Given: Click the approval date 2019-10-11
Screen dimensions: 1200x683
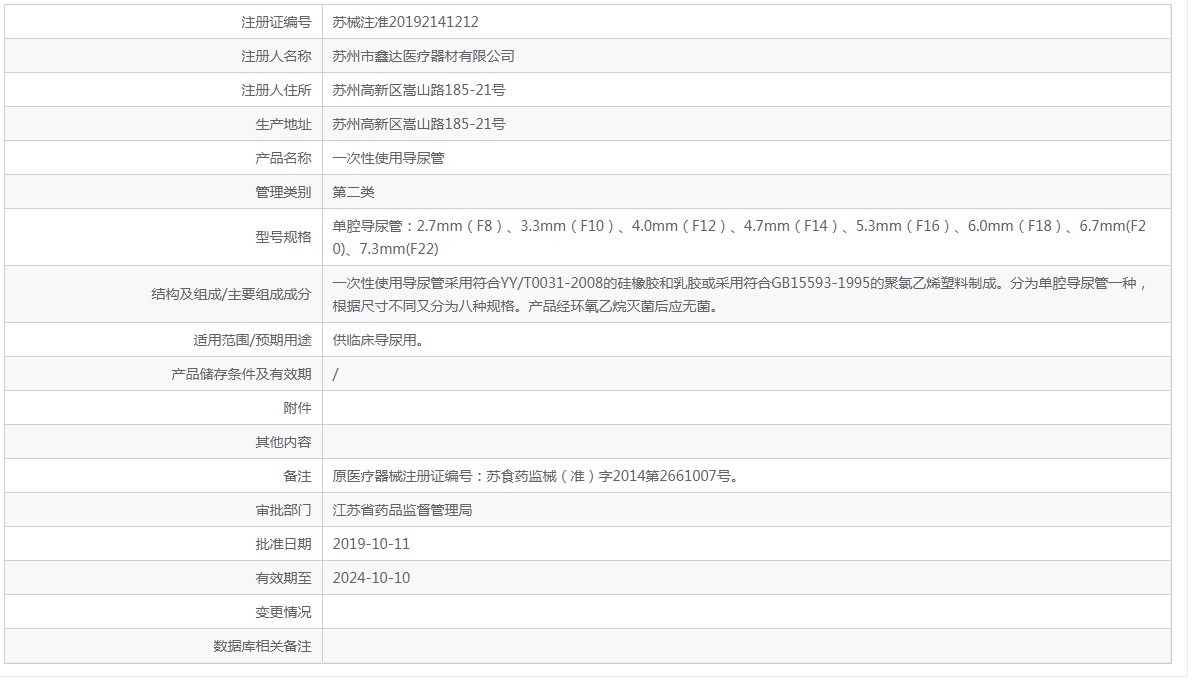Looking at the screenshot, I should pyautogui.click(x=371, y=544).
